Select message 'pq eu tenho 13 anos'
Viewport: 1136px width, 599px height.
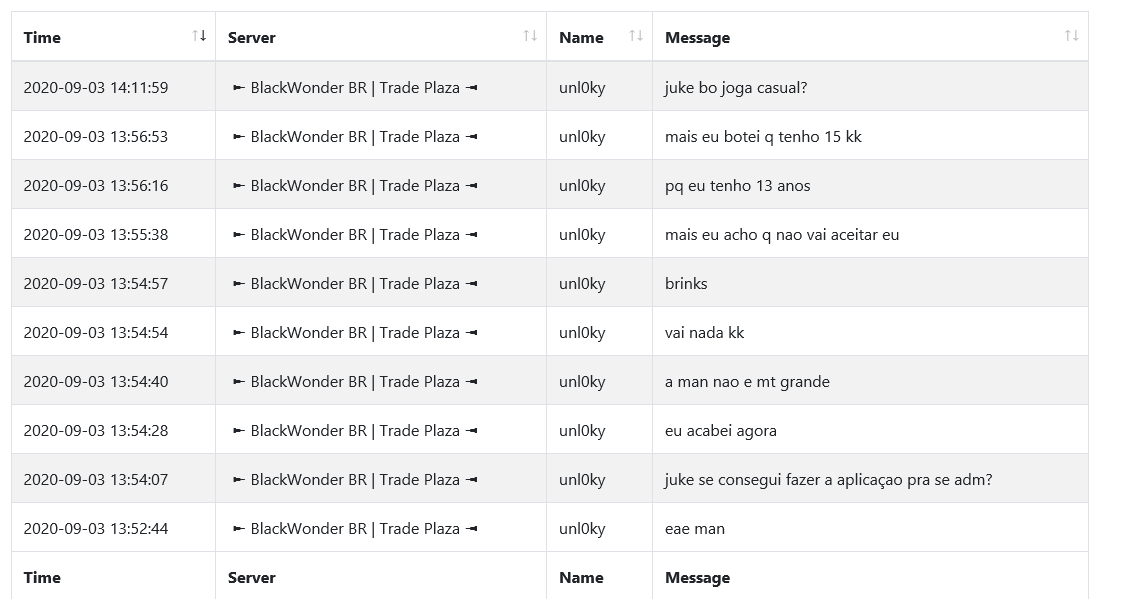pyautogui.click(x=738, y=186)
